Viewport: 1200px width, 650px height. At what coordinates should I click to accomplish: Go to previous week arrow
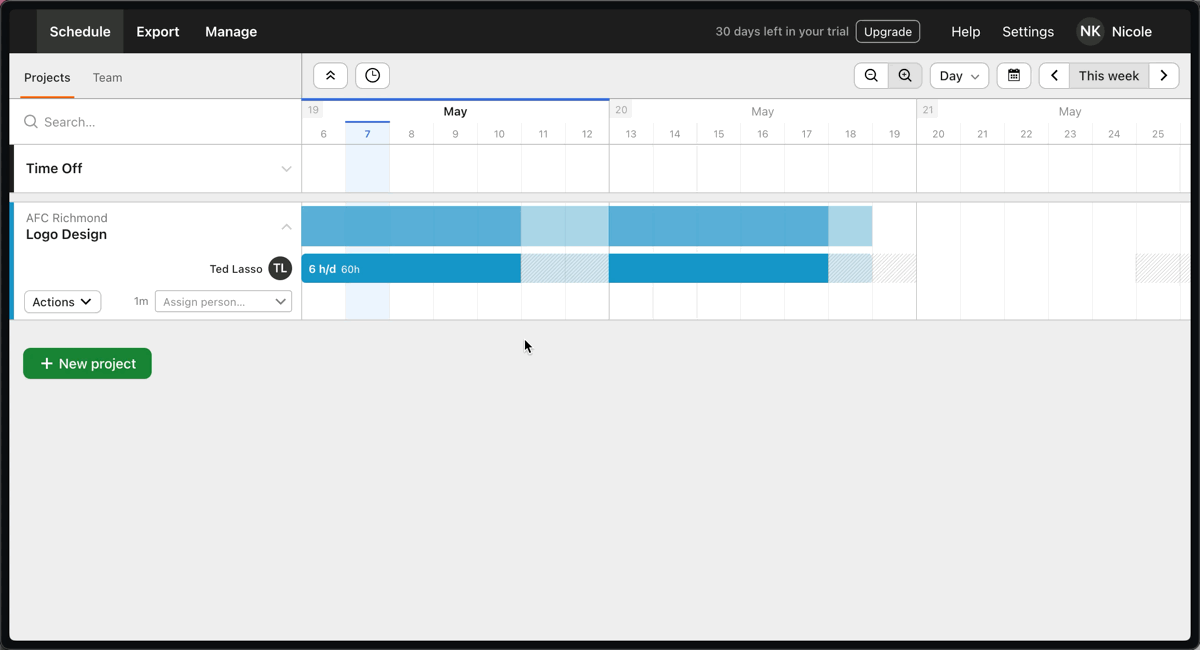1054,76
